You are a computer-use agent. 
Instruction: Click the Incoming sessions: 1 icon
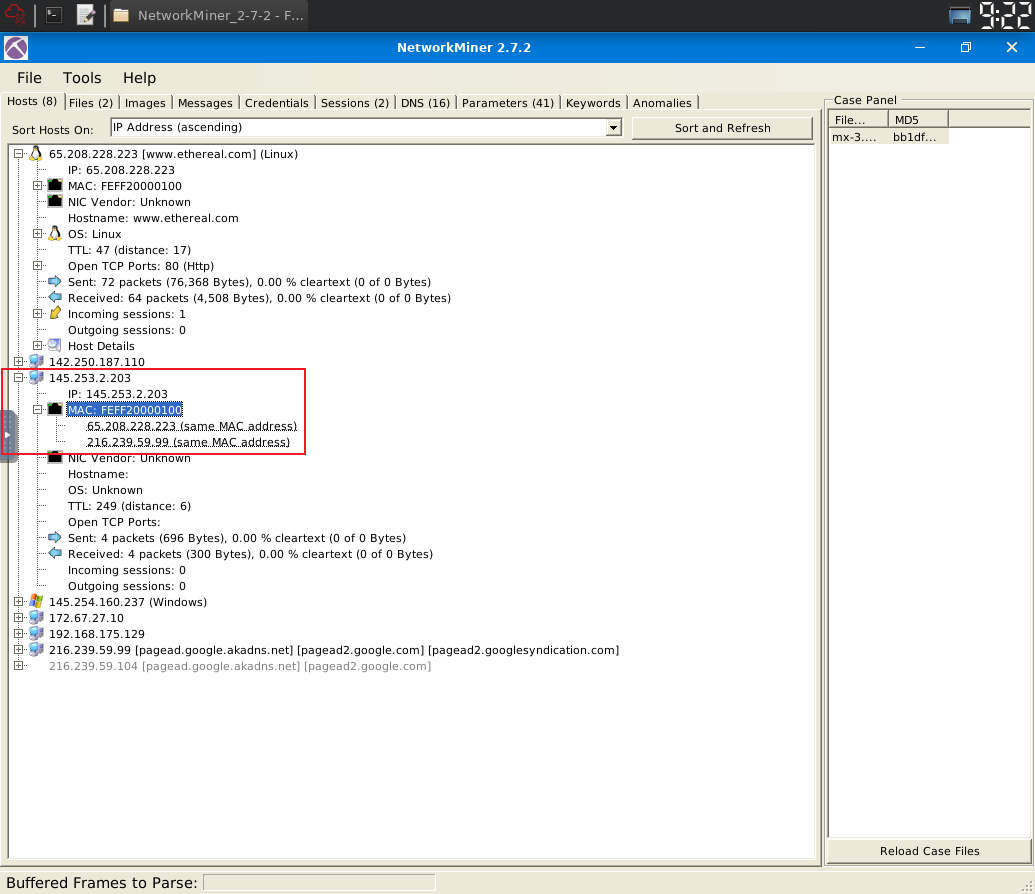tap(55, 313)
